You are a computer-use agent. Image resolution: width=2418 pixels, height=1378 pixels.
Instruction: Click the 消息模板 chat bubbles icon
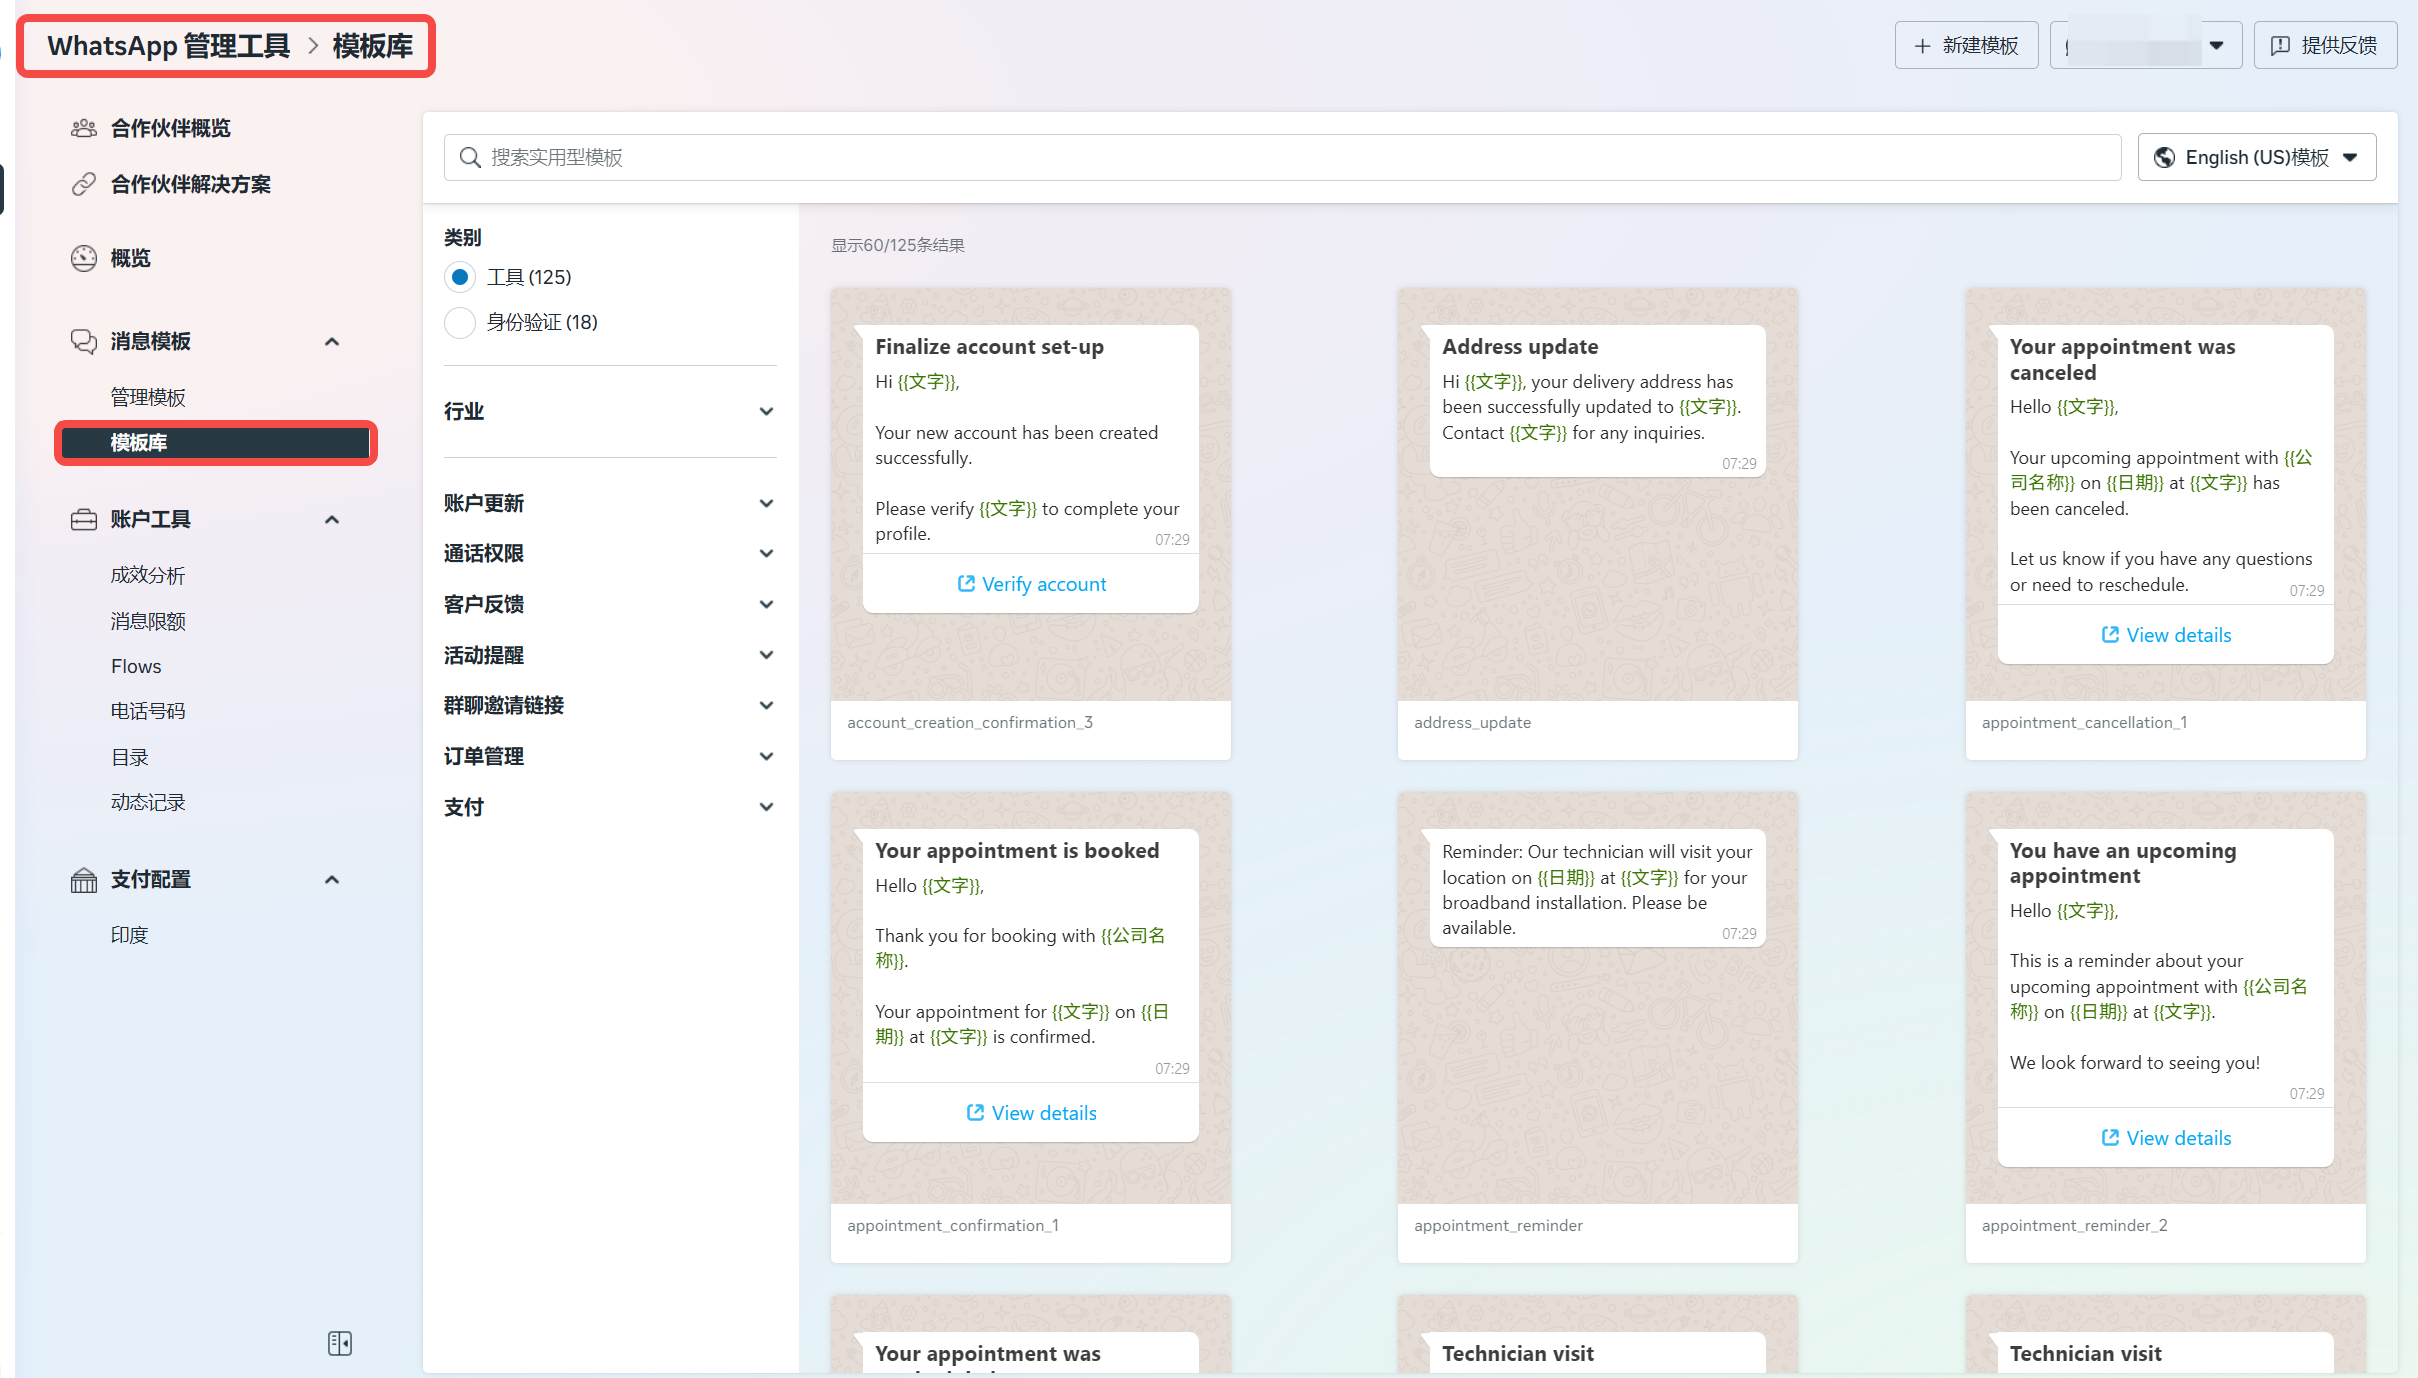coord(84,341)
